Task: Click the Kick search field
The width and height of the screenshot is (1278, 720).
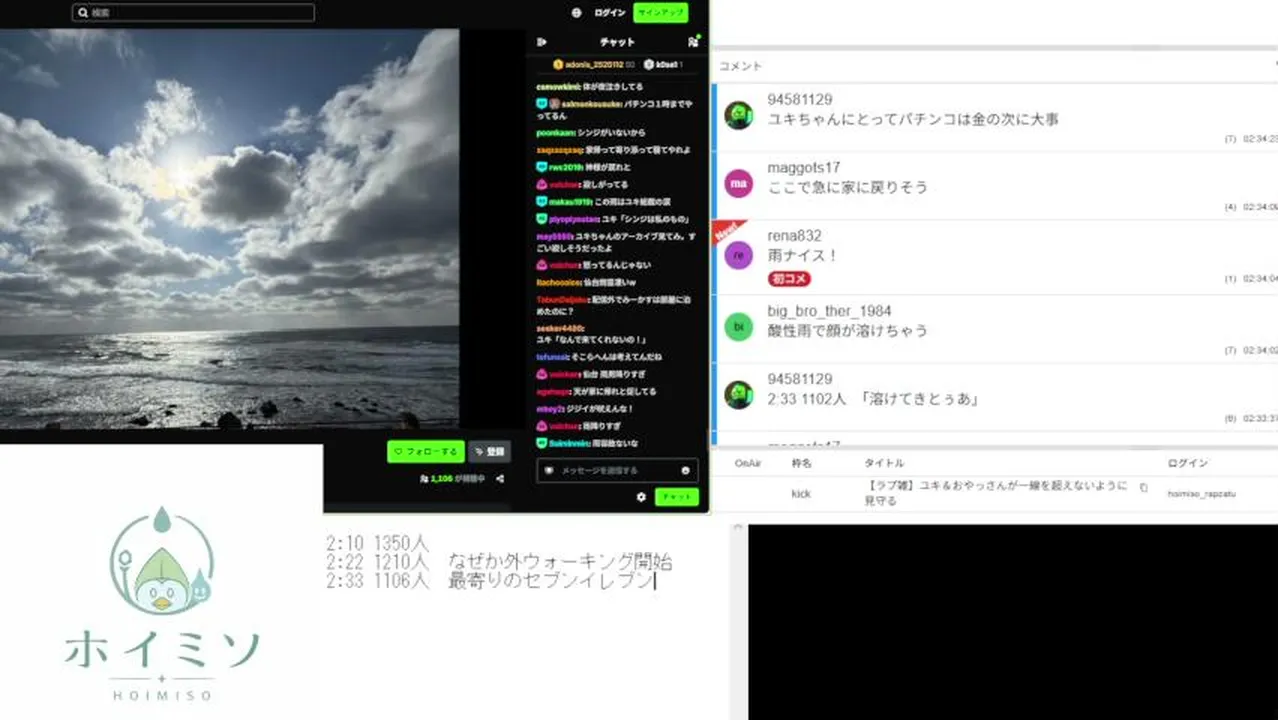Action: [193, 13]
